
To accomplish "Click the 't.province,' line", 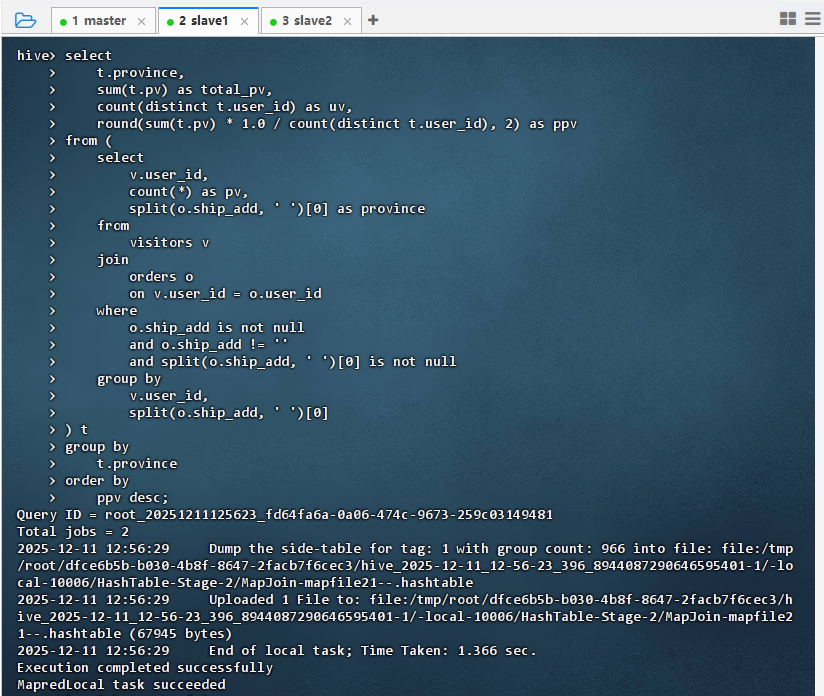I will coord(140,73).
